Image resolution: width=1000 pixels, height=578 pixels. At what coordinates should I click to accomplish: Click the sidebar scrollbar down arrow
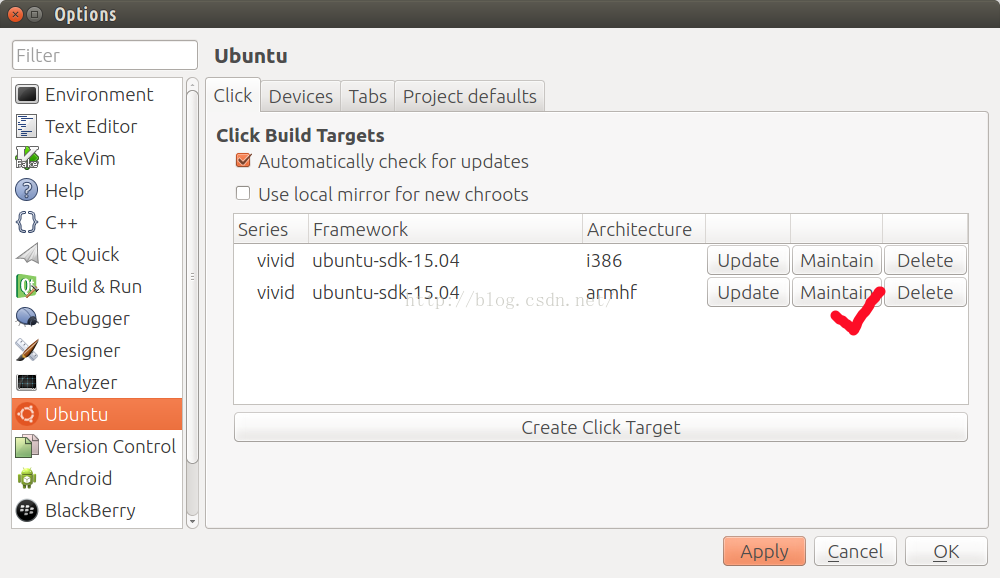pyautogui.click(x=192, y=521)
